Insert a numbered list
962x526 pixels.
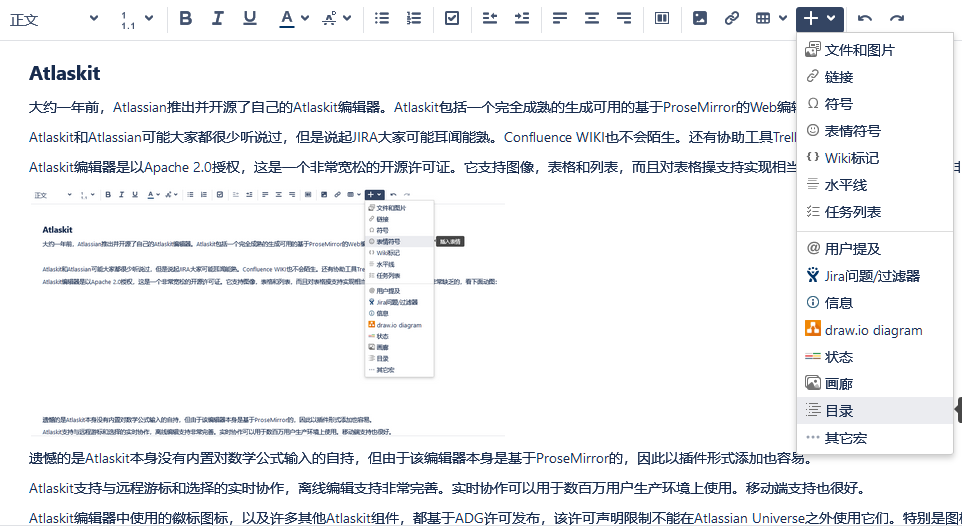coord(414,18)
